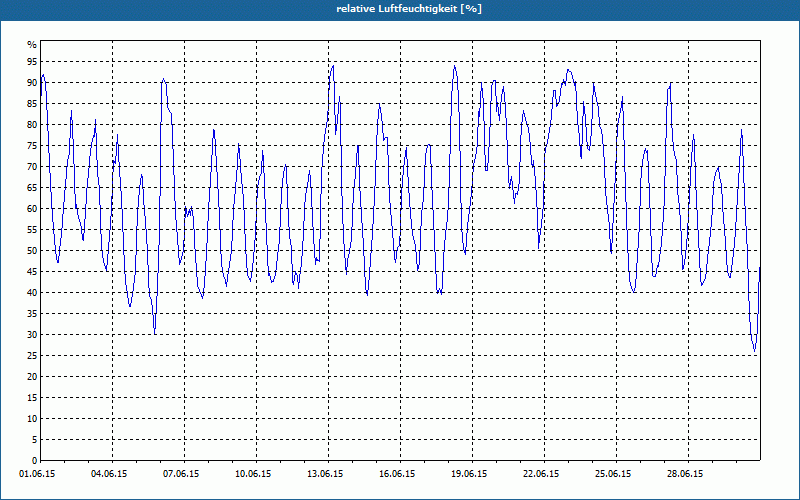Click the y-axis value 5
800x500 pixels.
click(35, 440)
